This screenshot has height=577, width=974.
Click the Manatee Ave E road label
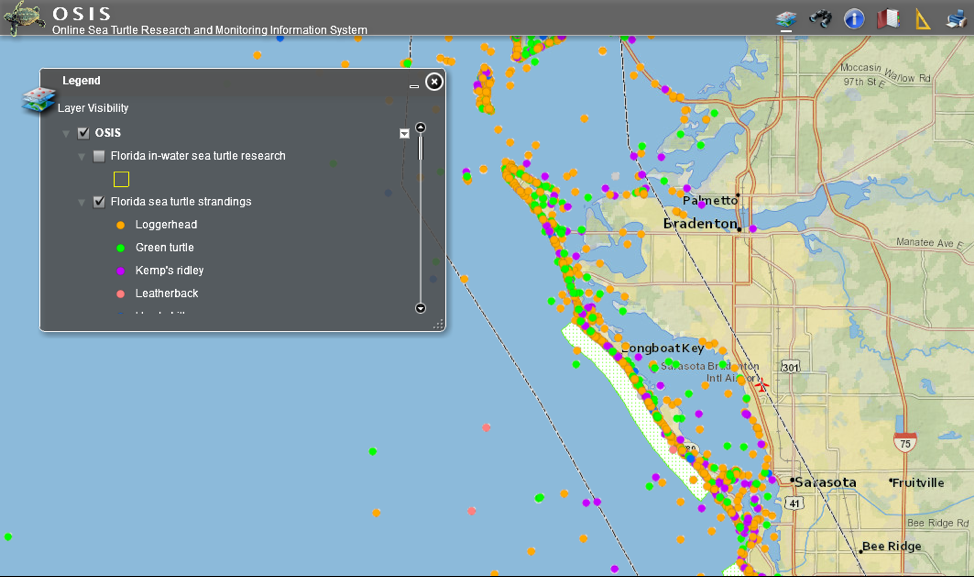coord(929,243)
